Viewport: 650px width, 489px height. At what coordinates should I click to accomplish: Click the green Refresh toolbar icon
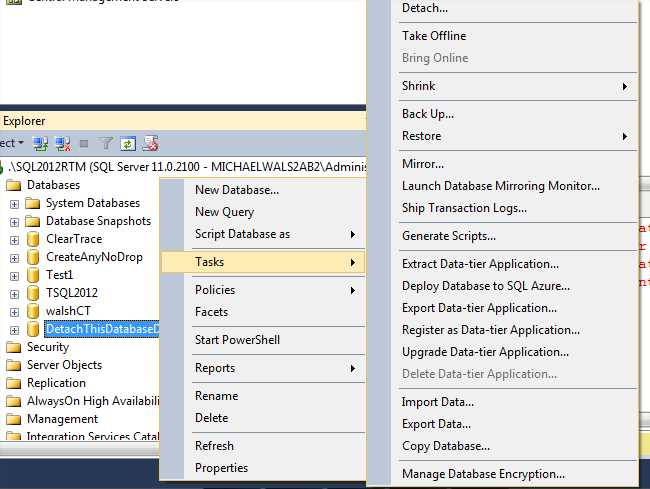tap(128, 144)
